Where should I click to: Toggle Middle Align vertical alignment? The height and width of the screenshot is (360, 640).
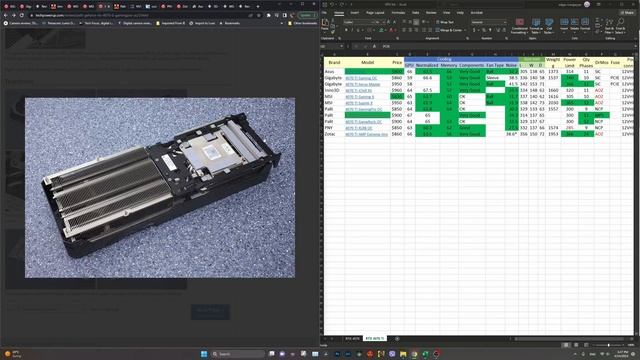coord(410,22)
